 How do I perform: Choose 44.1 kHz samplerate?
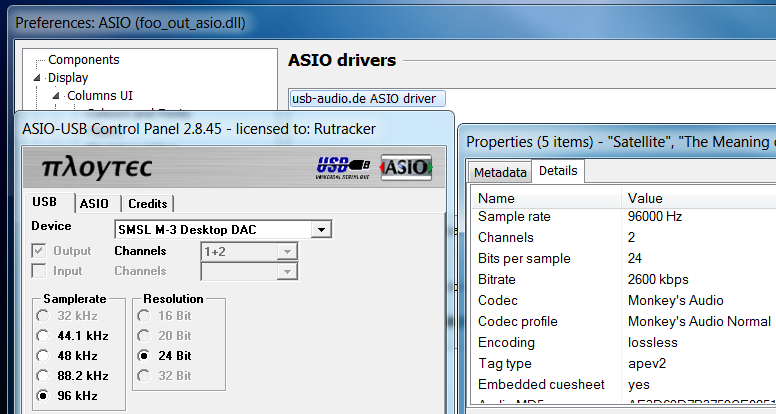(x=42, y=336)
